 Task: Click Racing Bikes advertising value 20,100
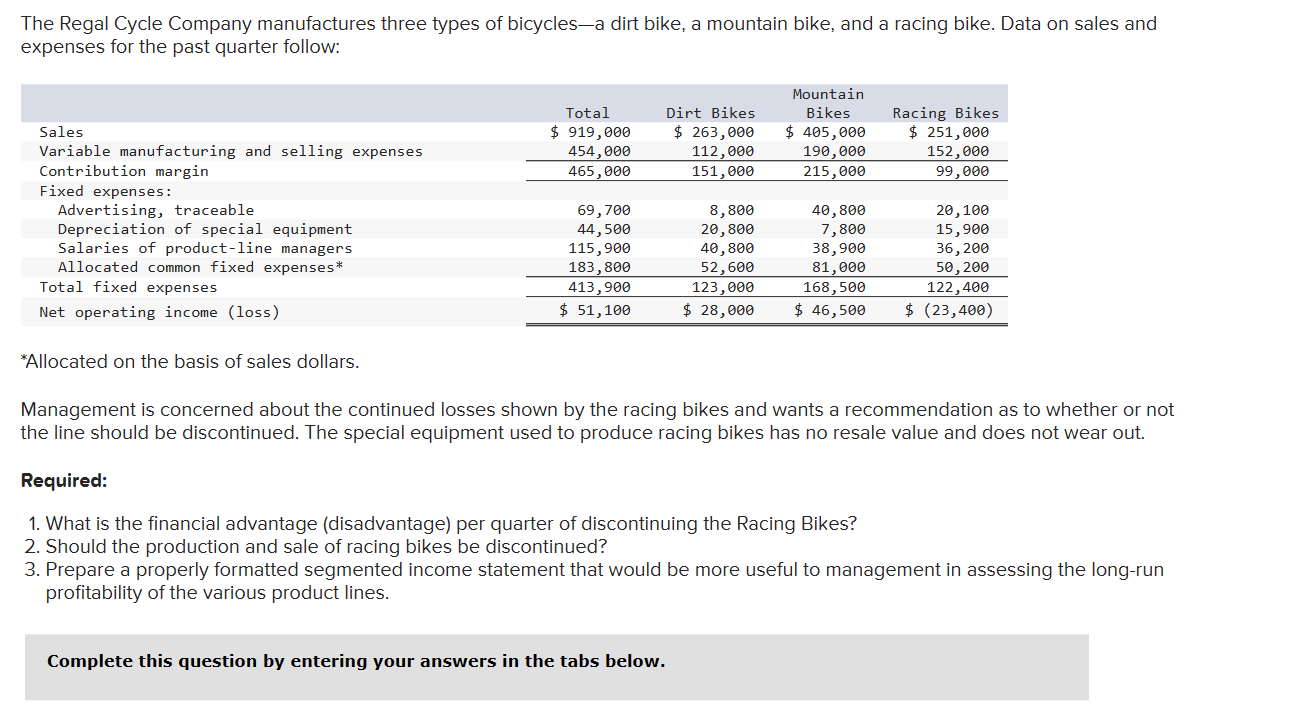963,210
